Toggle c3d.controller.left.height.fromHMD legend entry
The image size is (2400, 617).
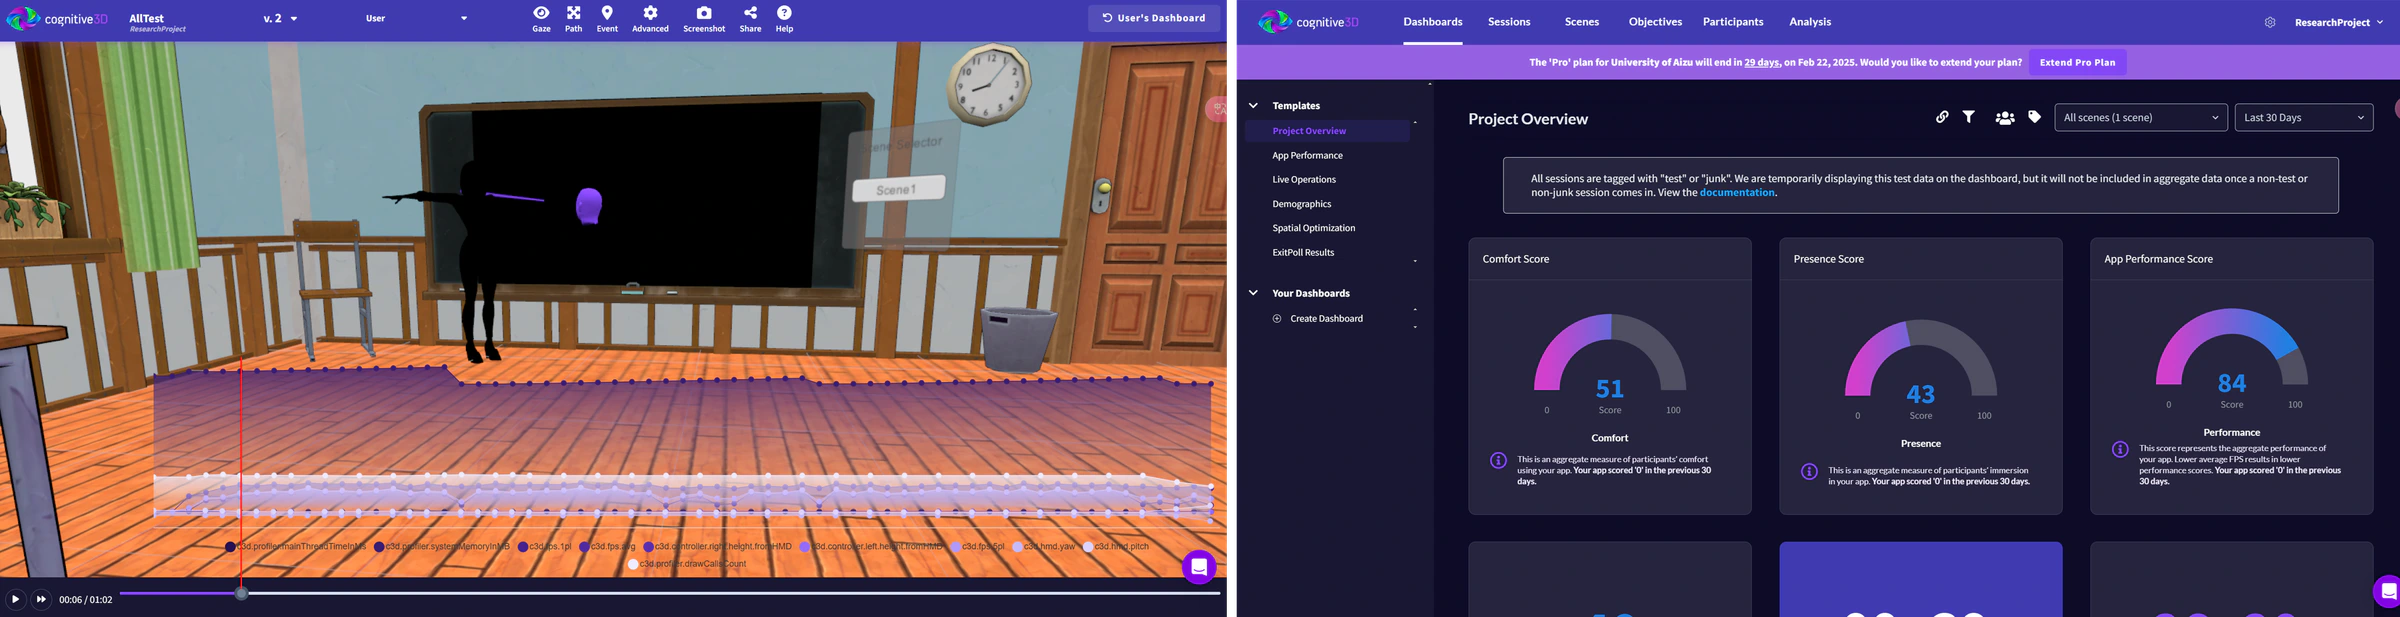pos(871,547)
